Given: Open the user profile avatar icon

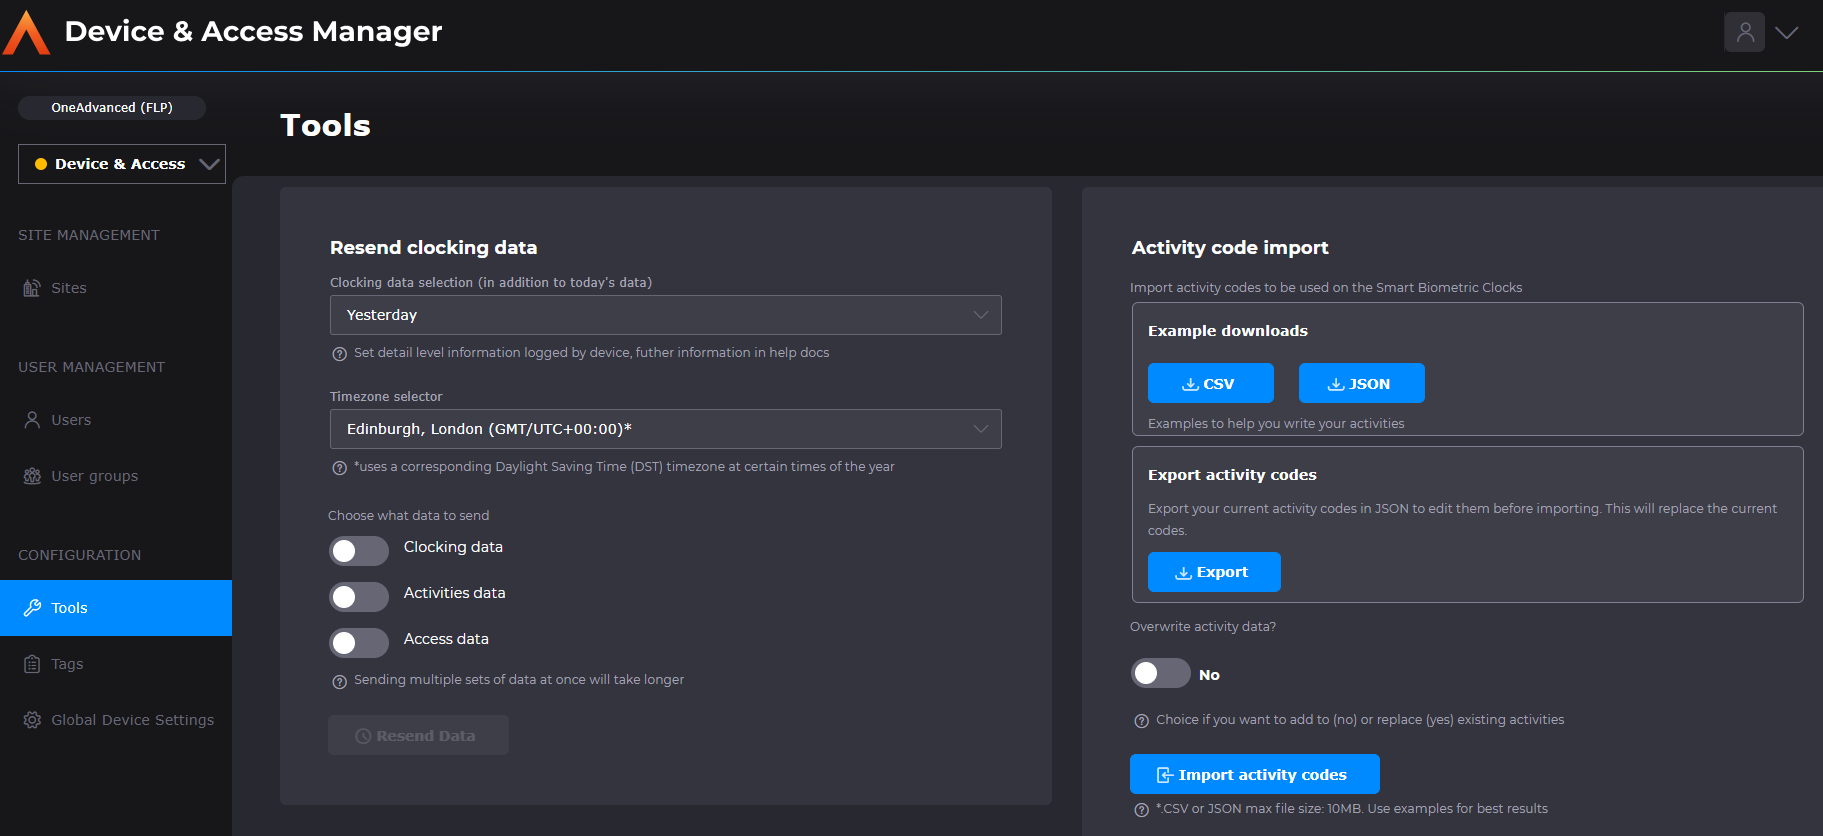Looking at the screenshot, I should [x=1744, y=32].
